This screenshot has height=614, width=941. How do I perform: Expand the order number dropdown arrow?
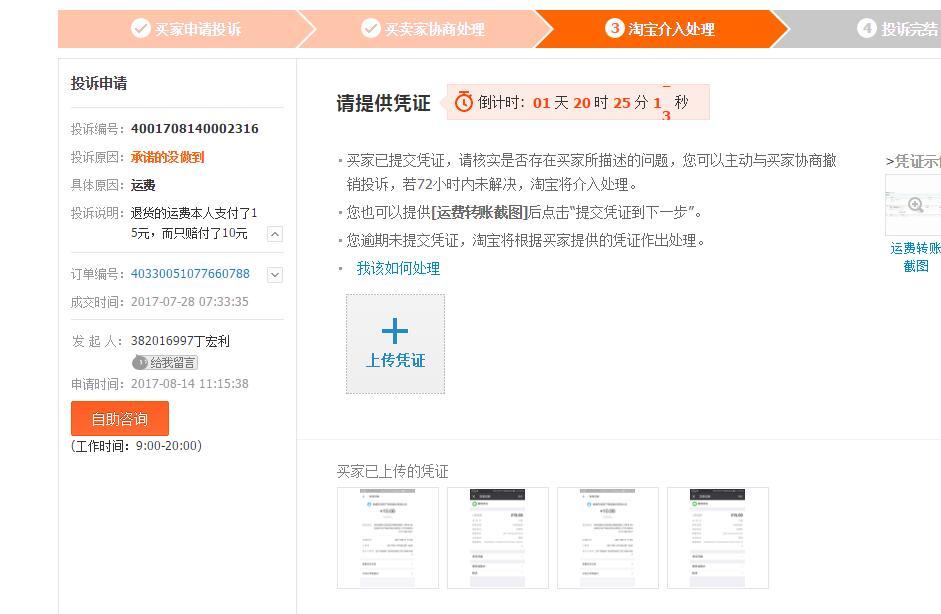click(x=275, y=275)
